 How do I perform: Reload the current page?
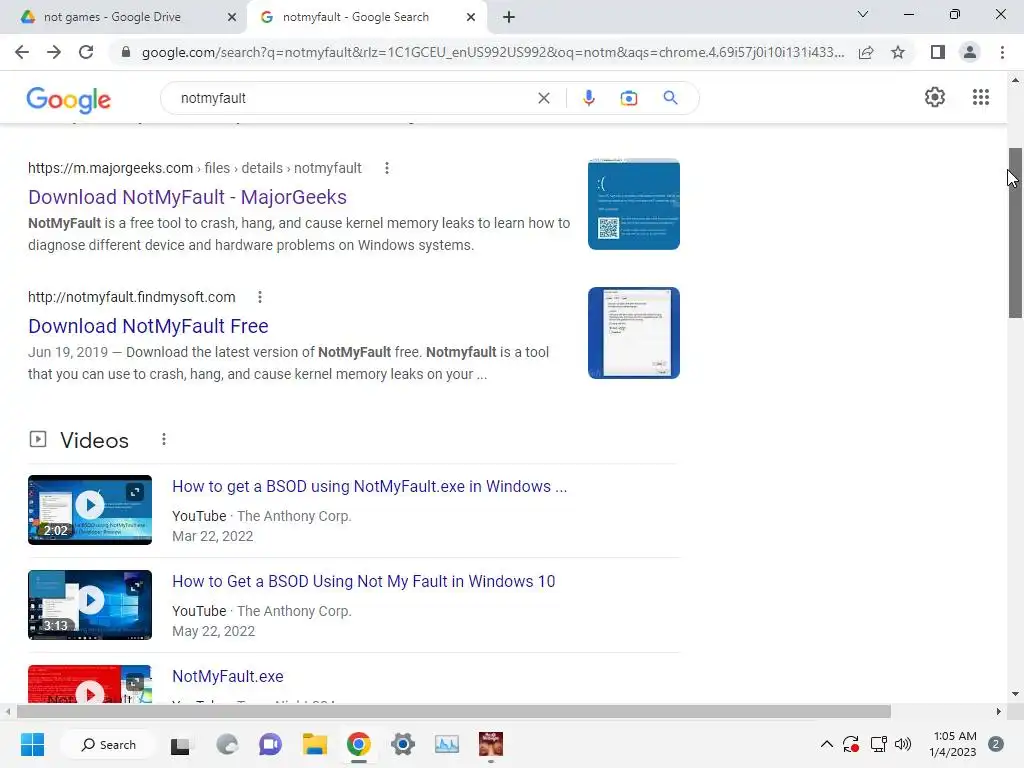tap(86, 52)
